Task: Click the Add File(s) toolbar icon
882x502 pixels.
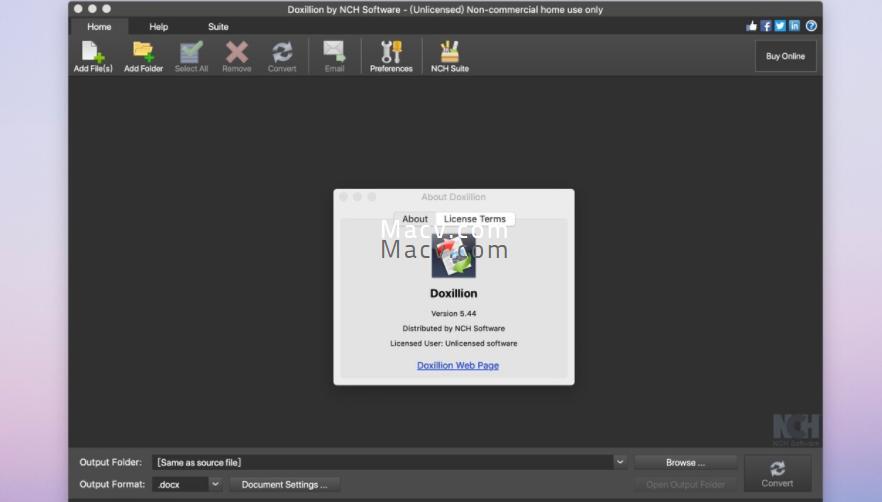Action: pyautogui.click(x=93, y=56)
